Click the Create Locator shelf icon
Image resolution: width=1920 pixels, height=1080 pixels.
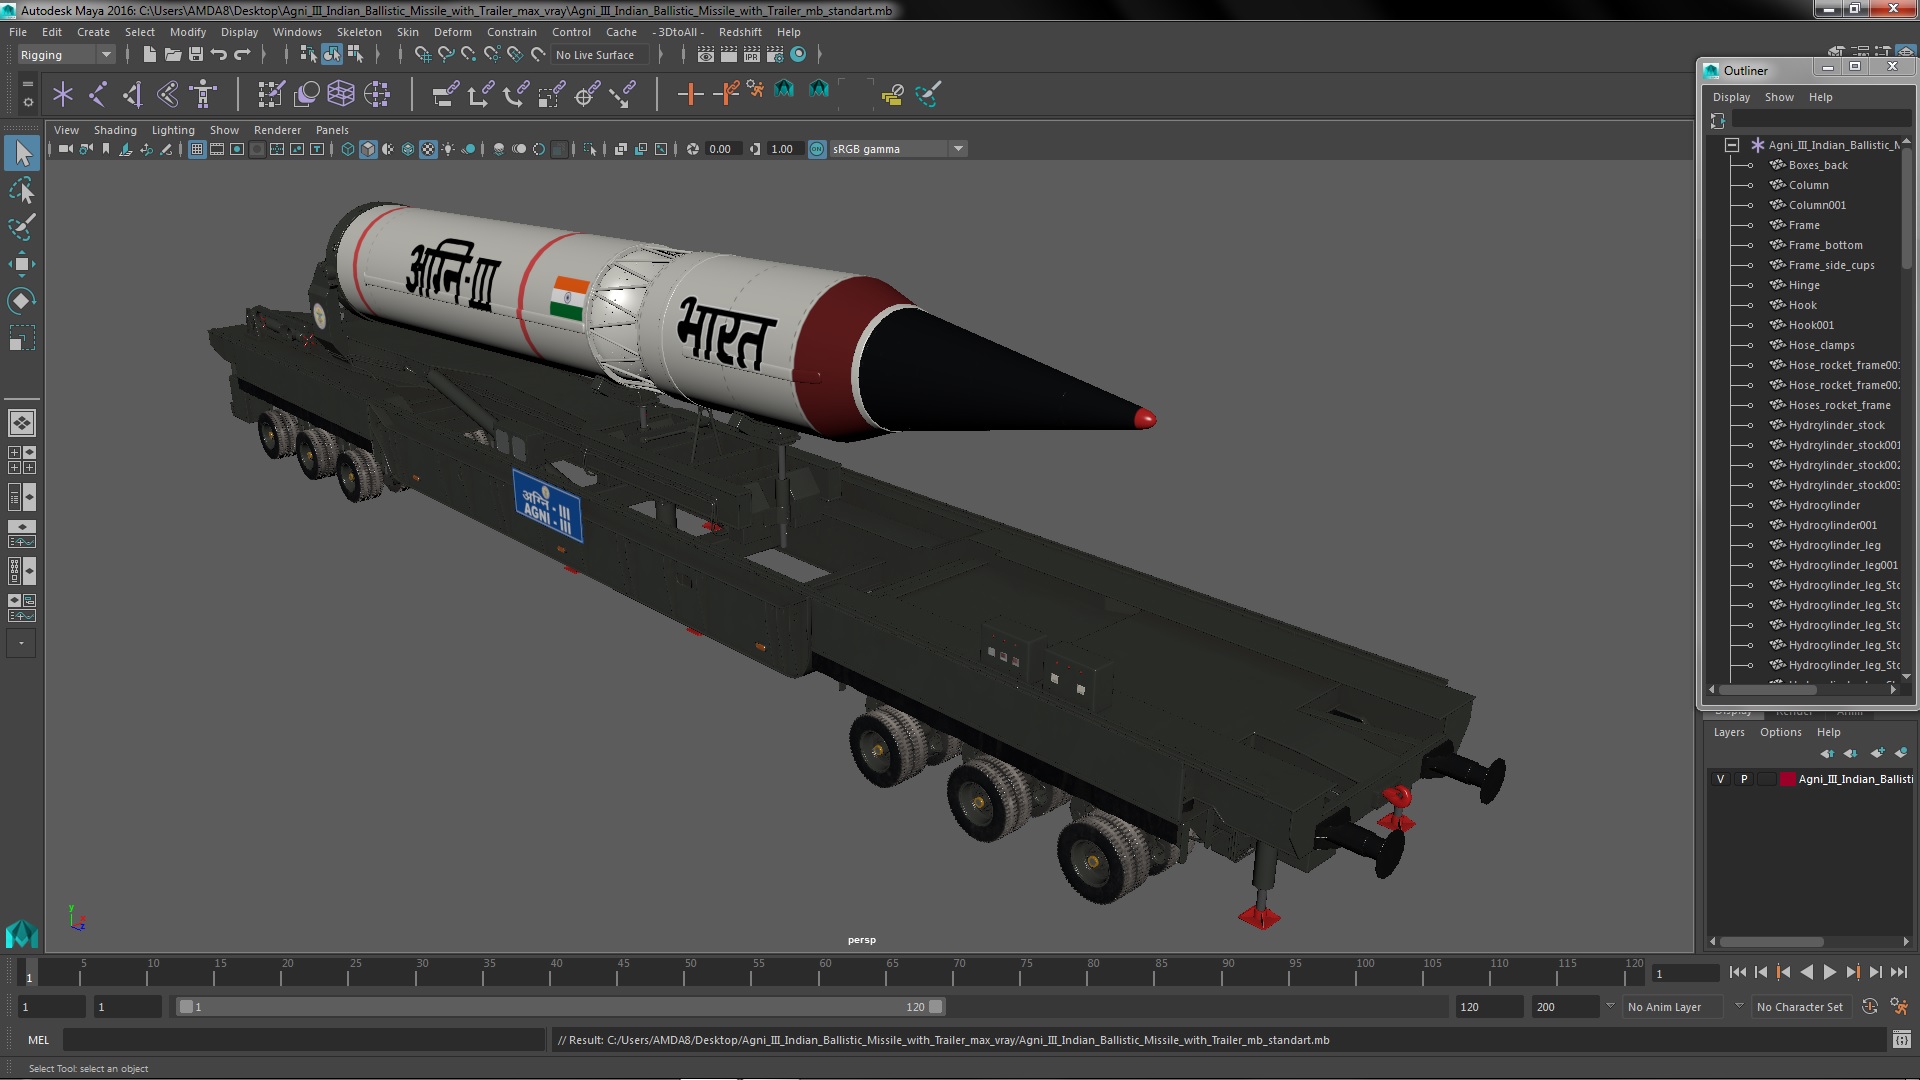point(63,95)
